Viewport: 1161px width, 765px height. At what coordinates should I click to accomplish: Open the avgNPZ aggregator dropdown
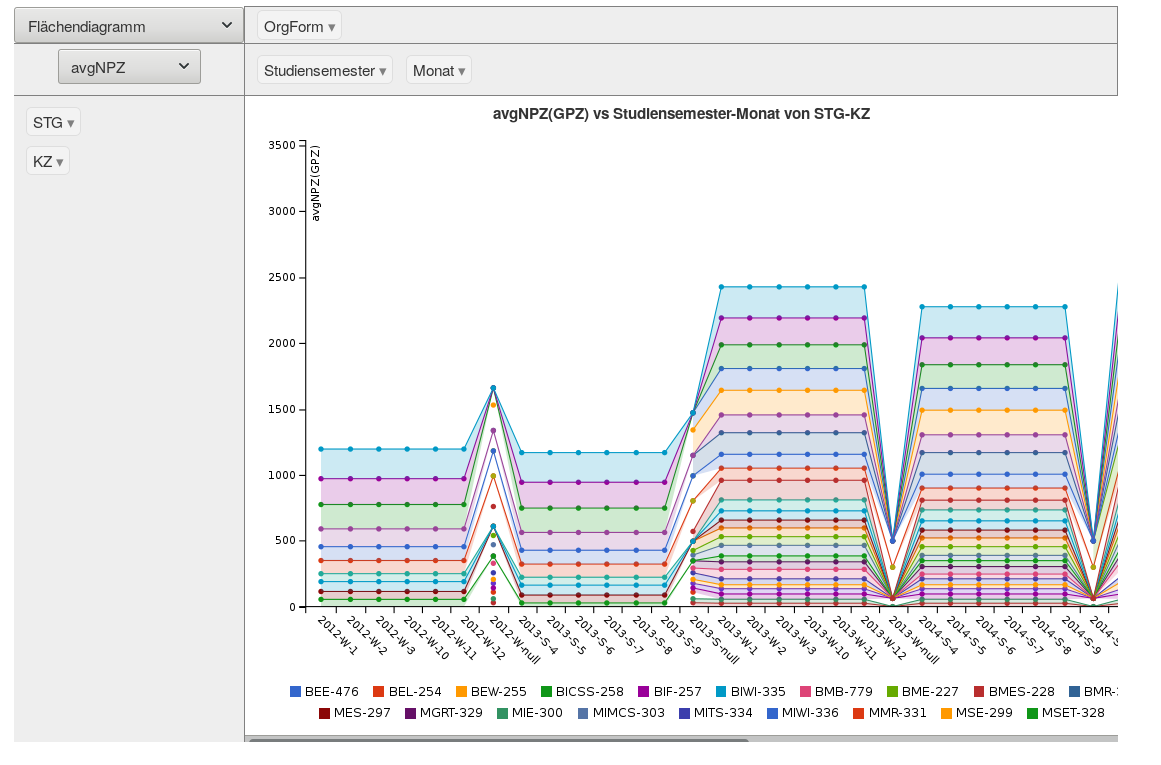[x=130, y=67]
